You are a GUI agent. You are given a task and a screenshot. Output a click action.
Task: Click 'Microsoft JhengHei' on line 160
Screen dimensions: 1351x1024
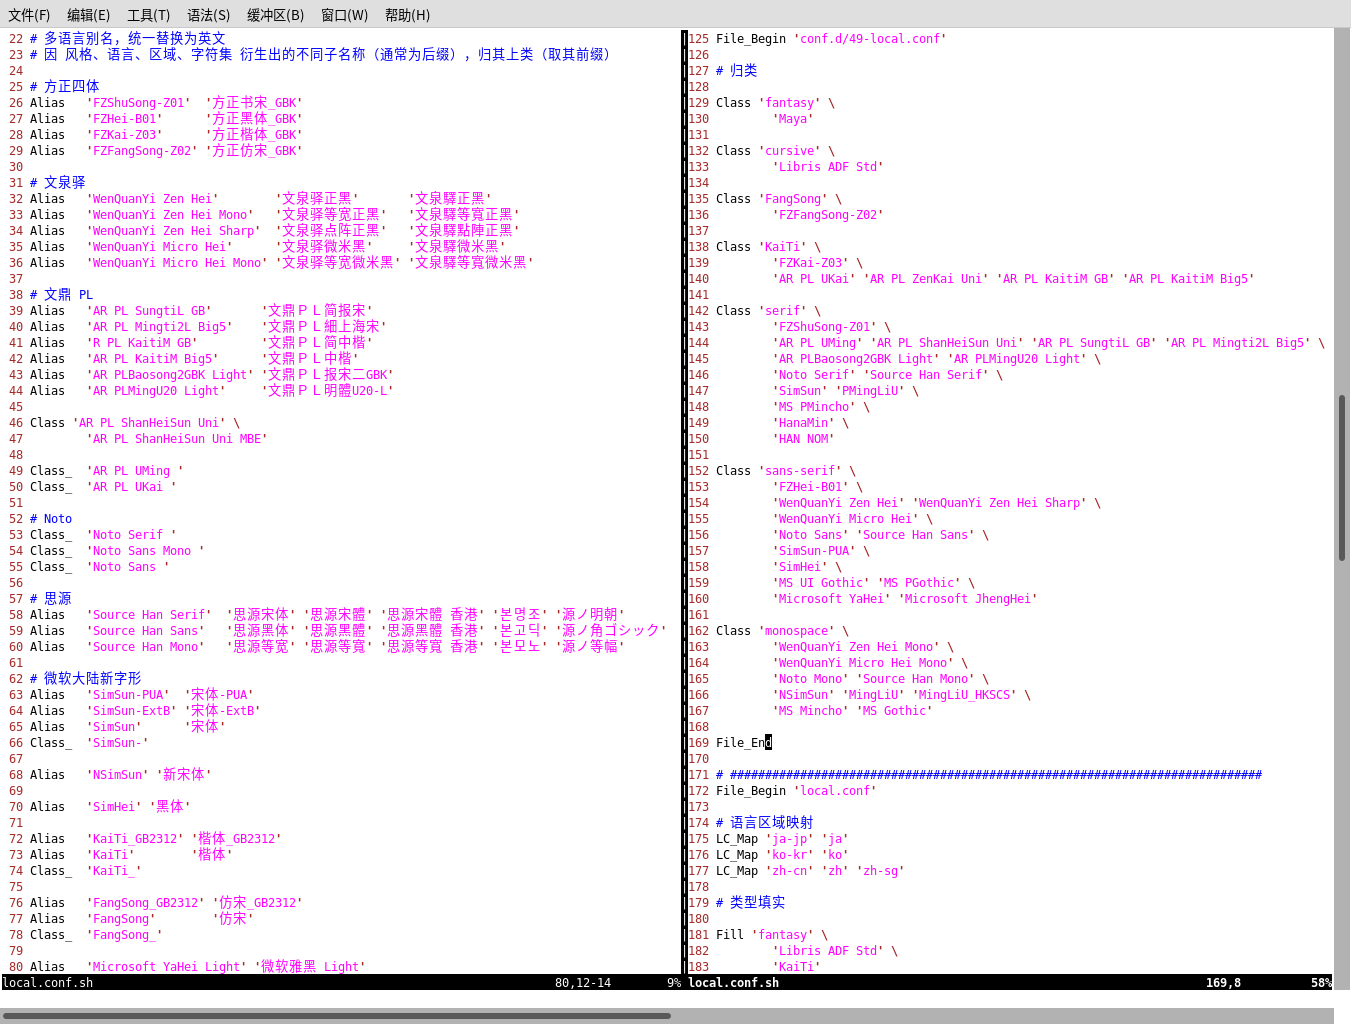click(x=968, y=599)
